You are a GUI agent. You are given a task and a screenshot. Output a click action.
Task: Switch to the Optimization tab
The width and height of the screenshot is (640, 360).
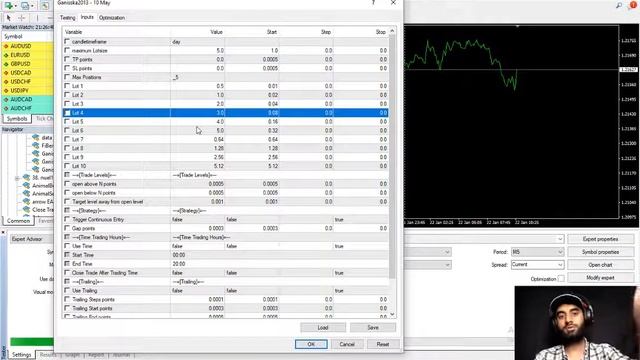tap(112, 18)
